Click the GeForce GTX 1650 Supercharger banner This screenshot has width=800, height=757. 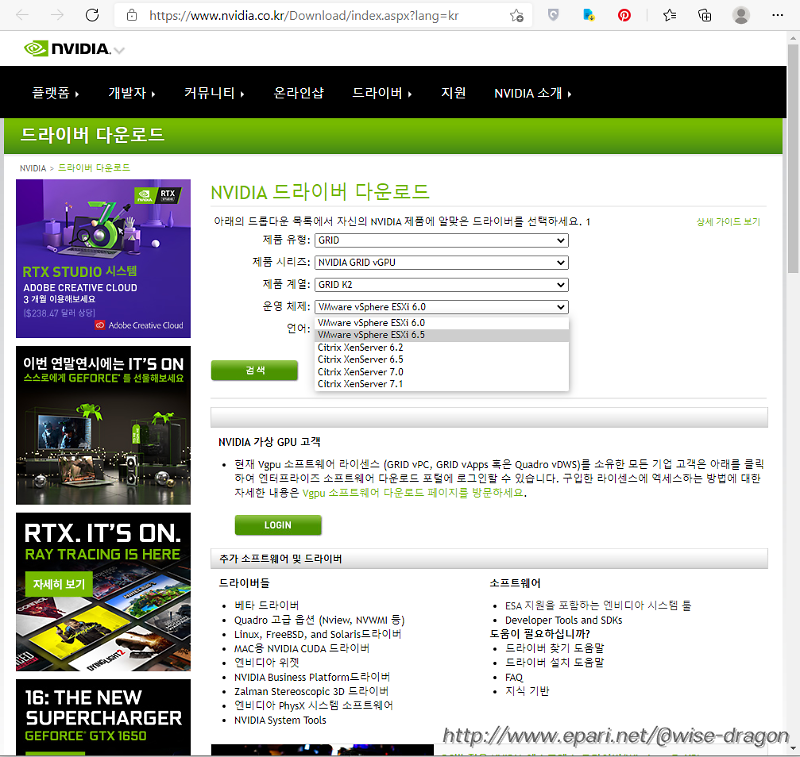104,716
